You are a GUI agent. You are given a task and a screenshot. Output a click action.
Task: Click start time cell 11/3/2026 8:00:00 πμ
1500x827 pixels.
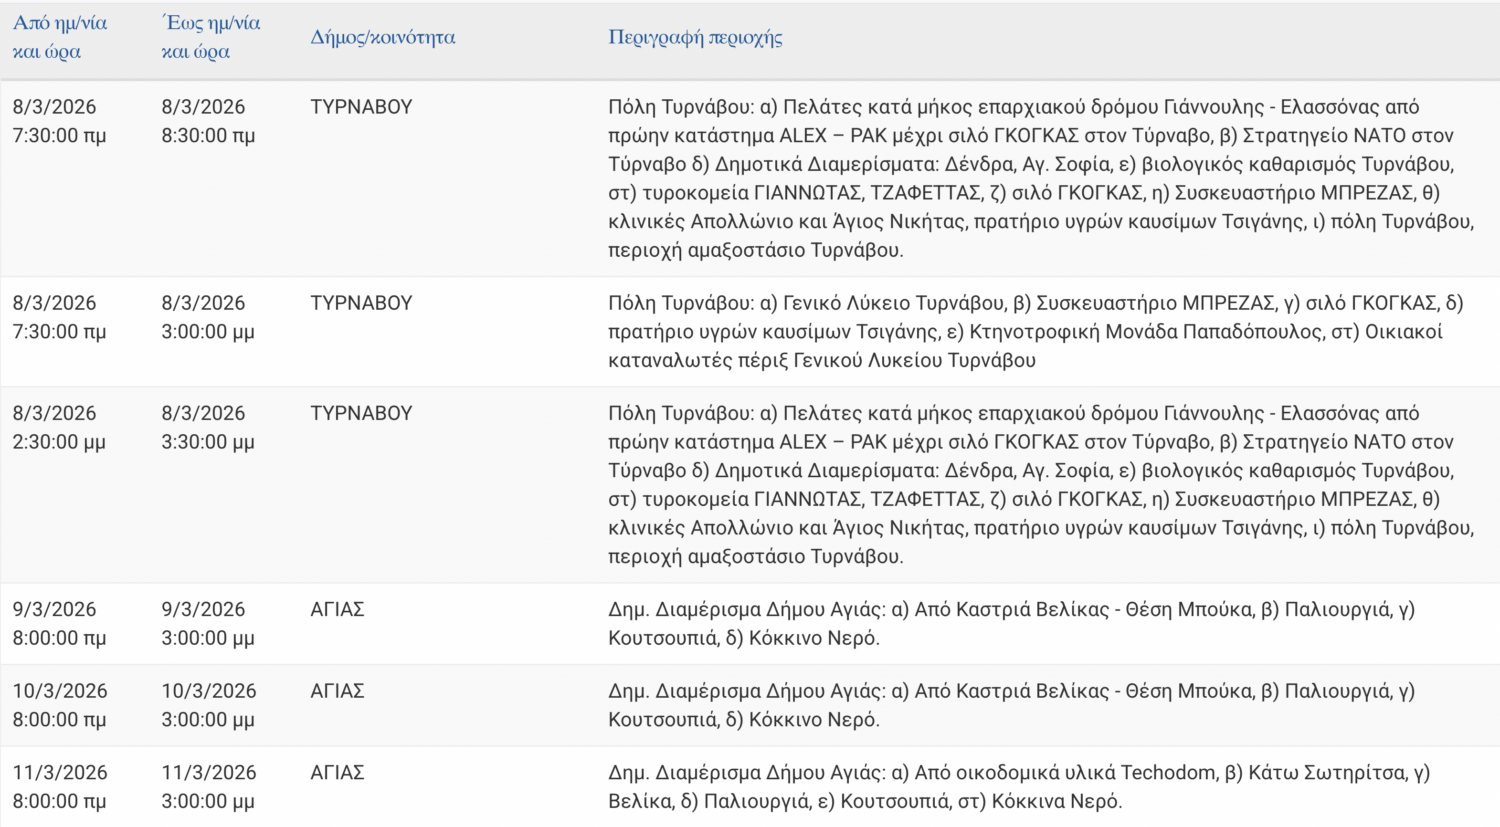(x=59, y=786)
